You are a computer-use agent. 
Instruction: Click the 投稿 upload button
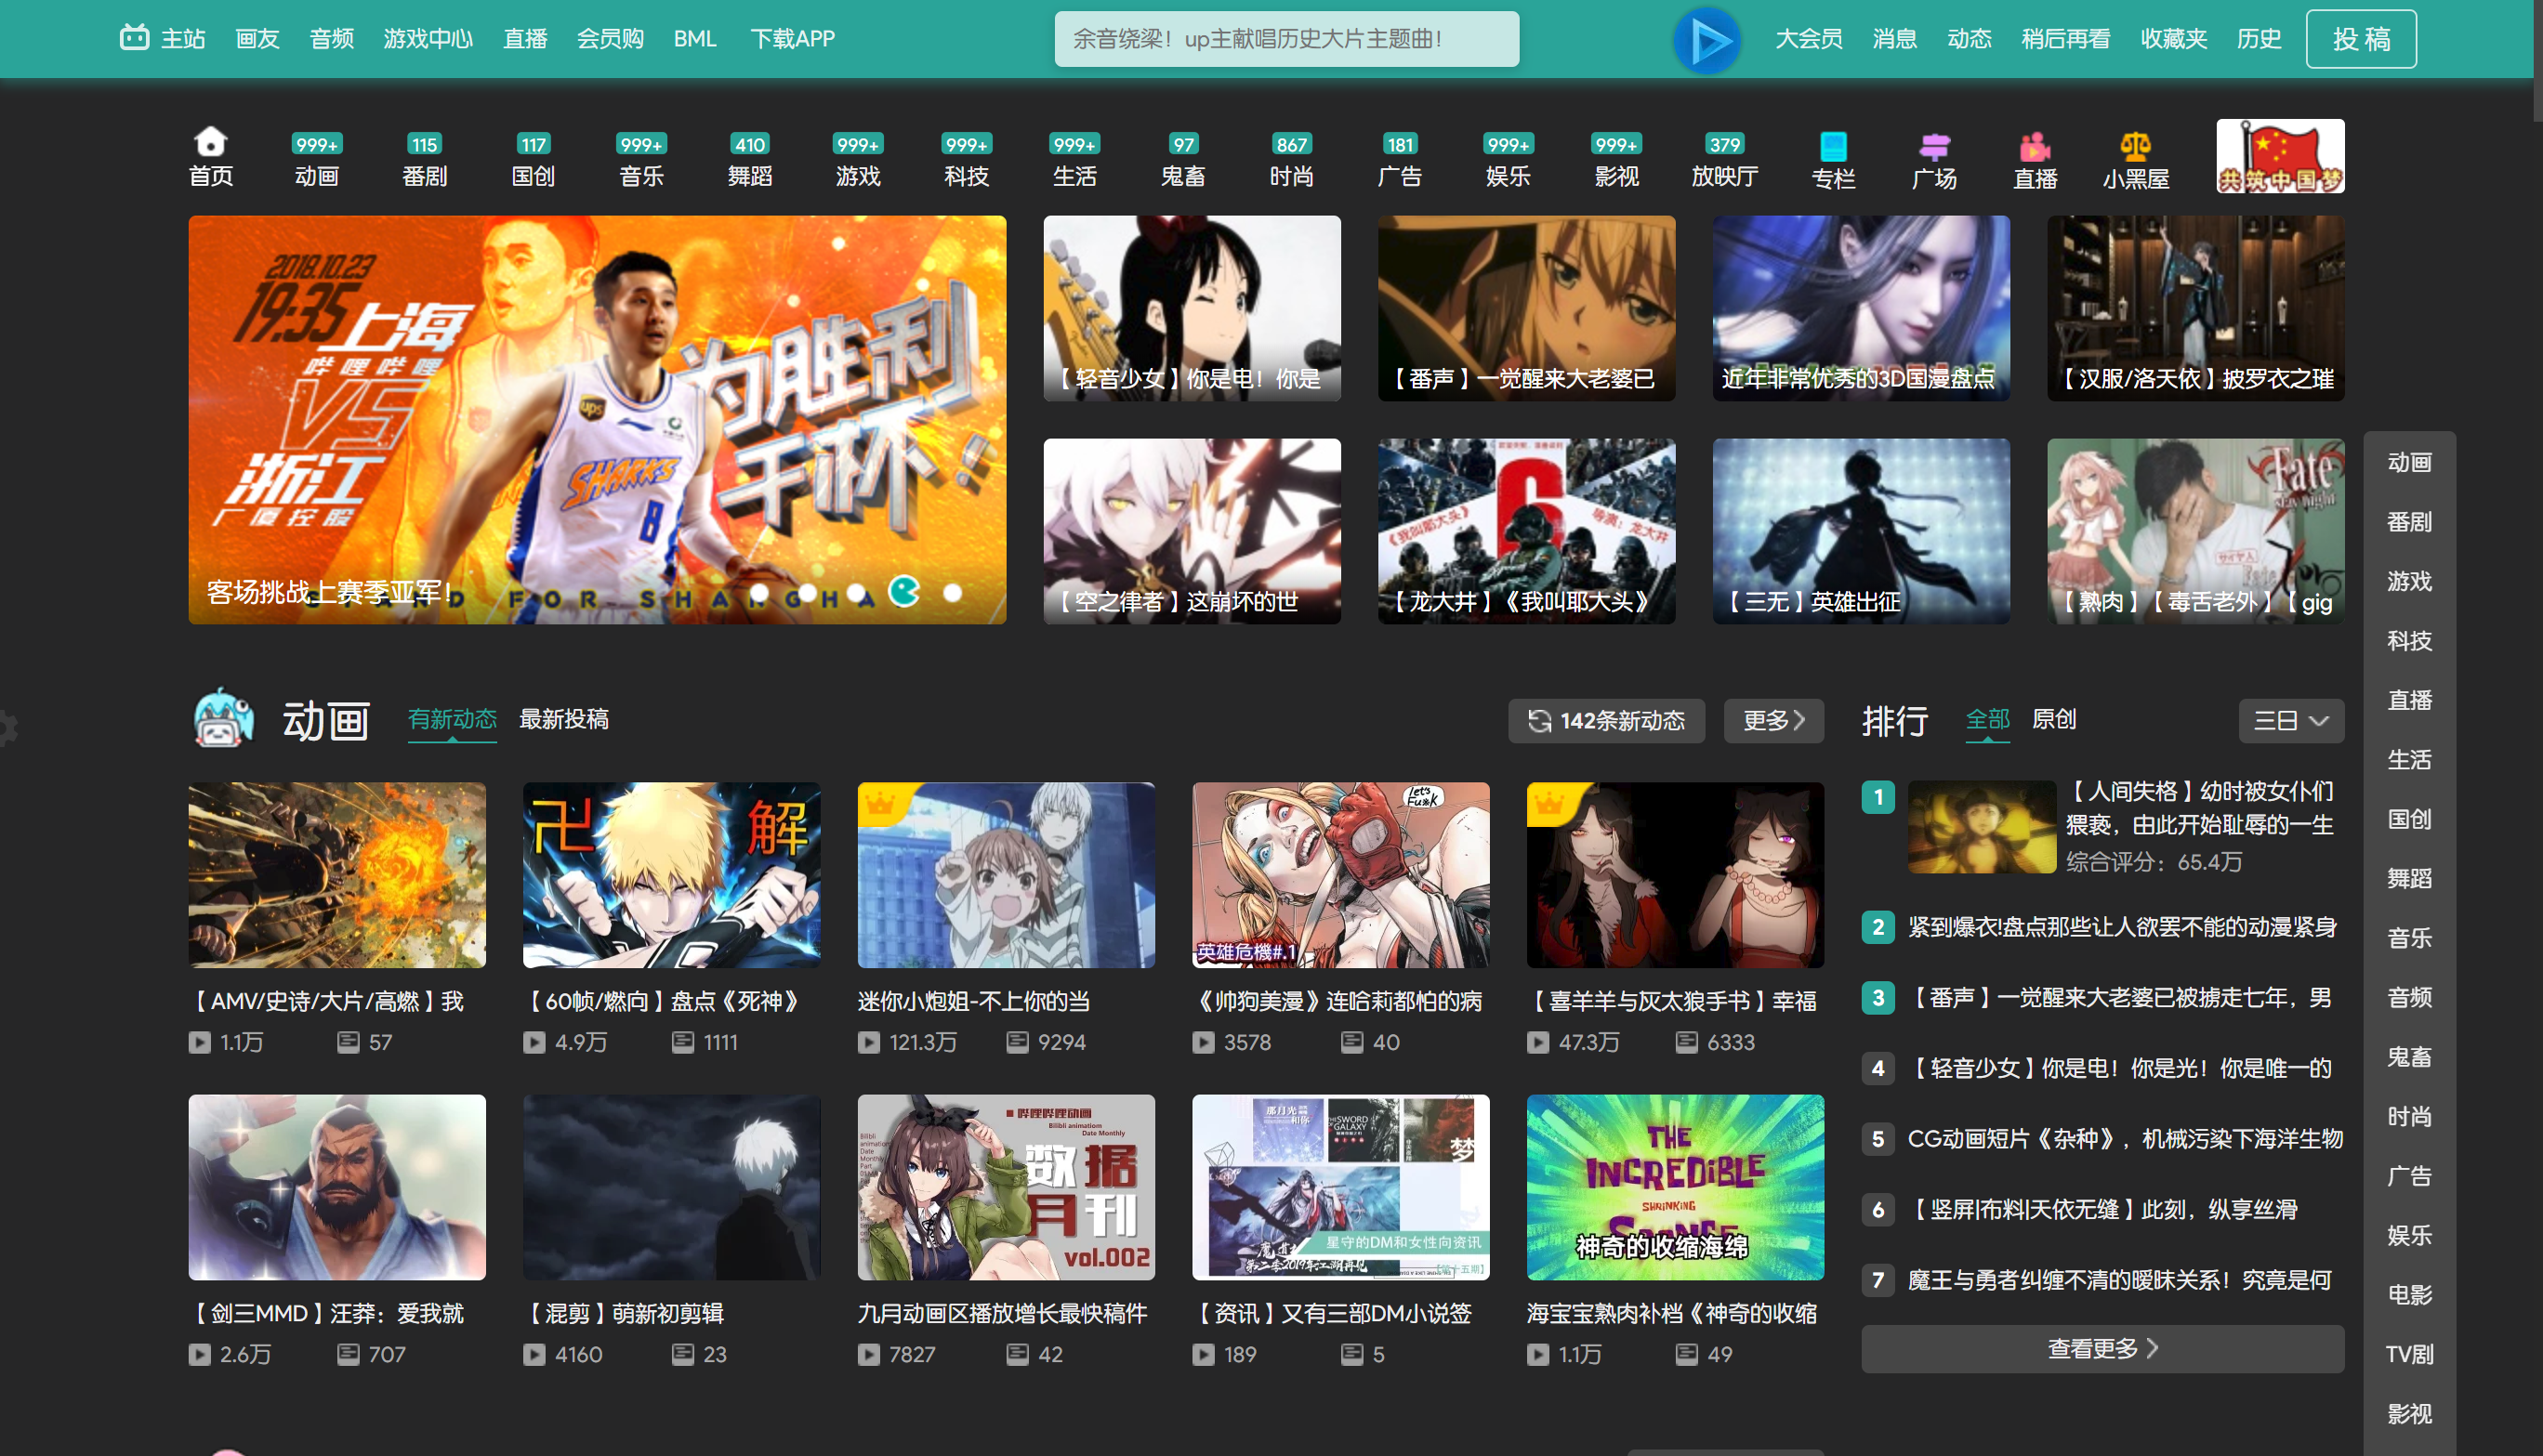(x=2360, y=39)
